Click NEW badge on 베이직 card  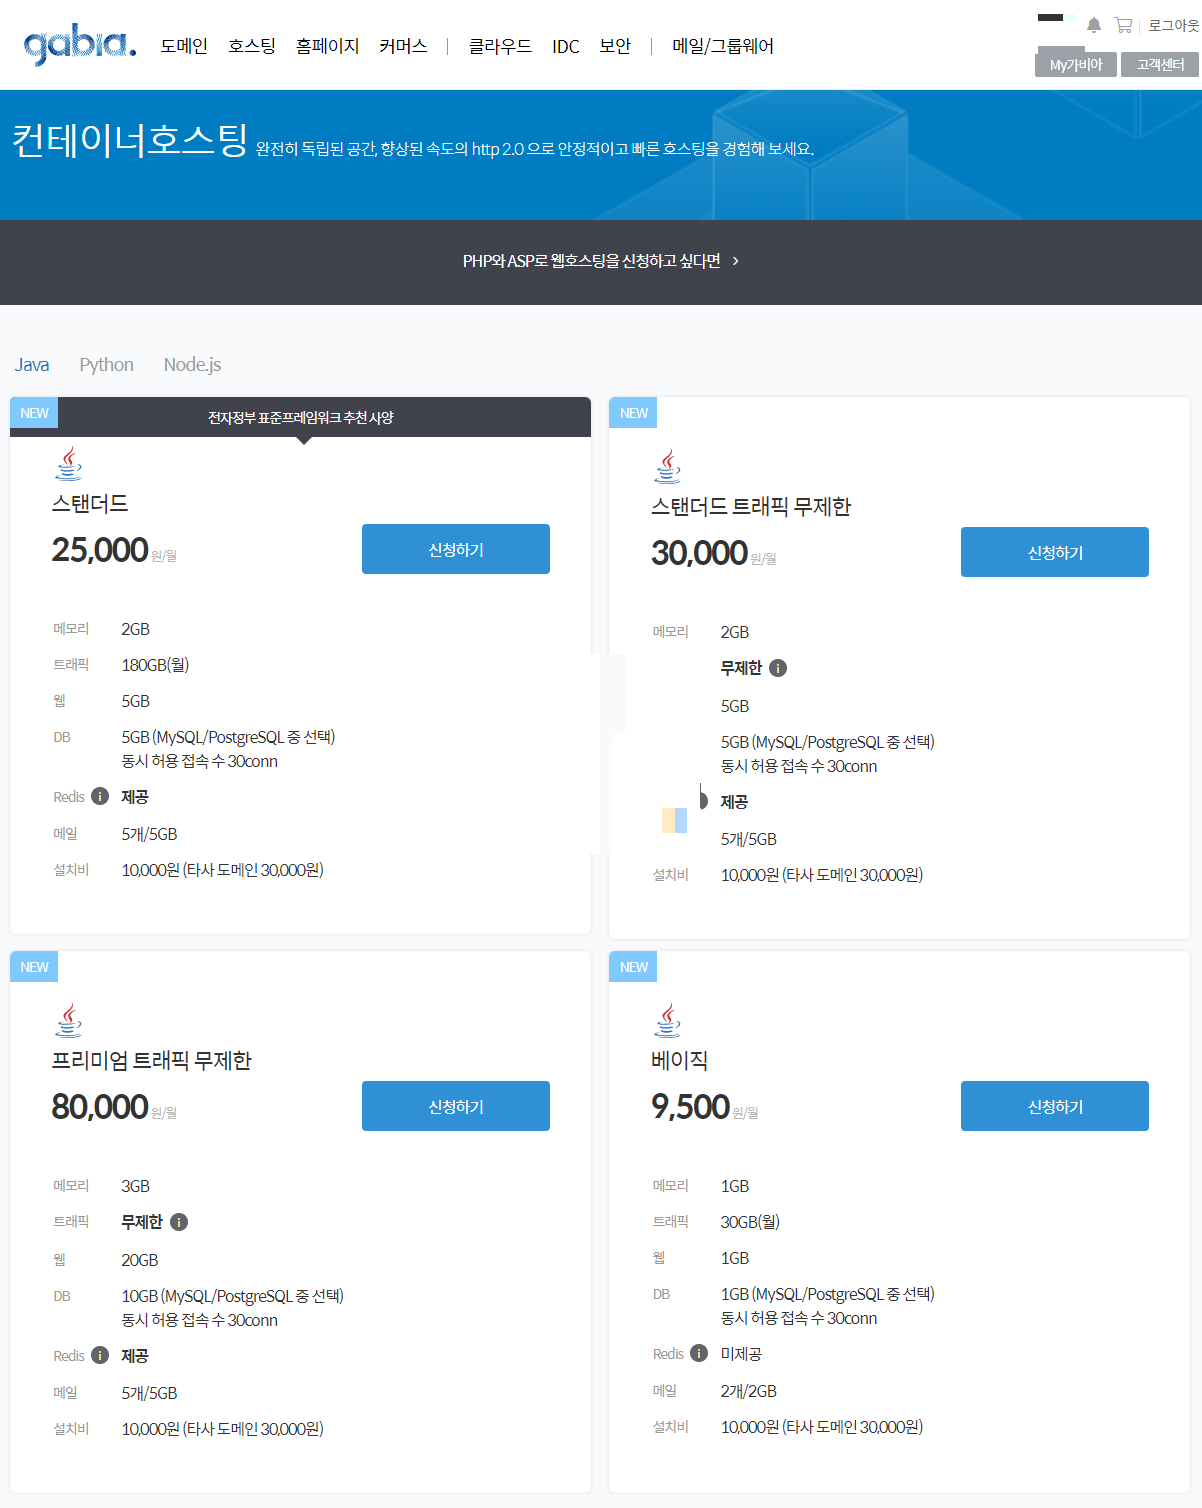tap(633, 967)
